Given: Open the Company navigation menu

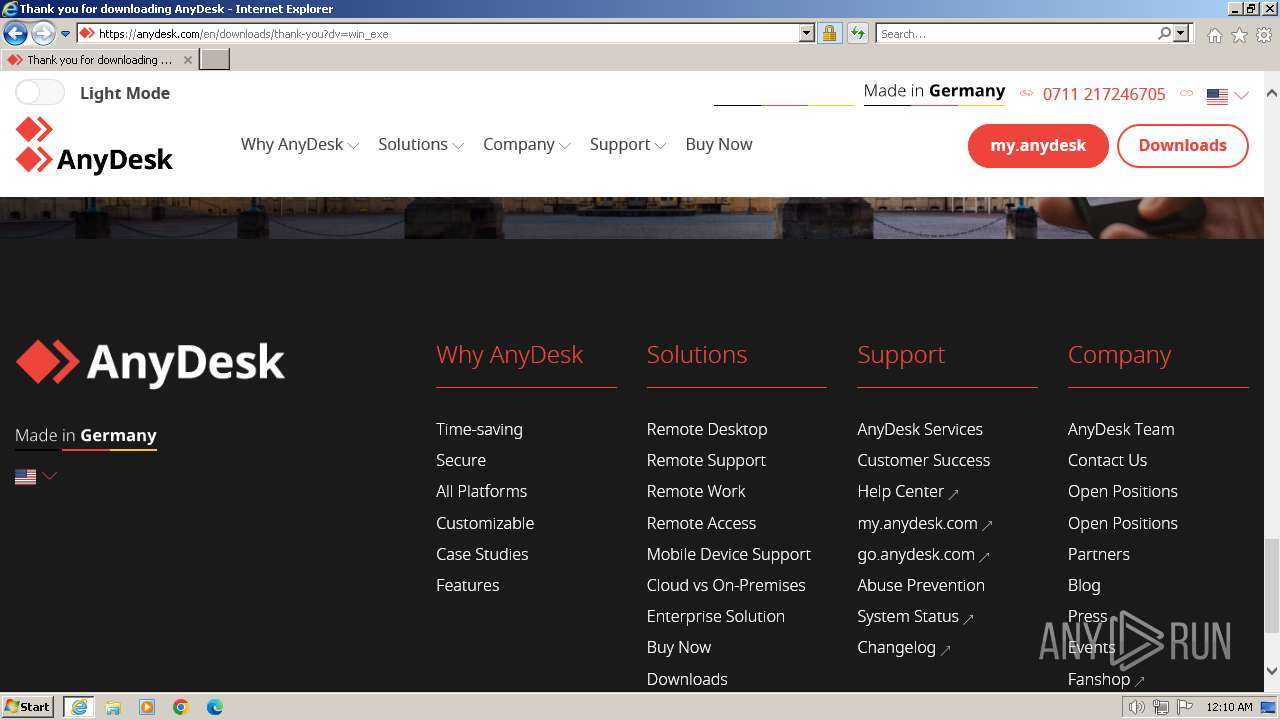Looking at the screenshot, I should tap(526, 145).
